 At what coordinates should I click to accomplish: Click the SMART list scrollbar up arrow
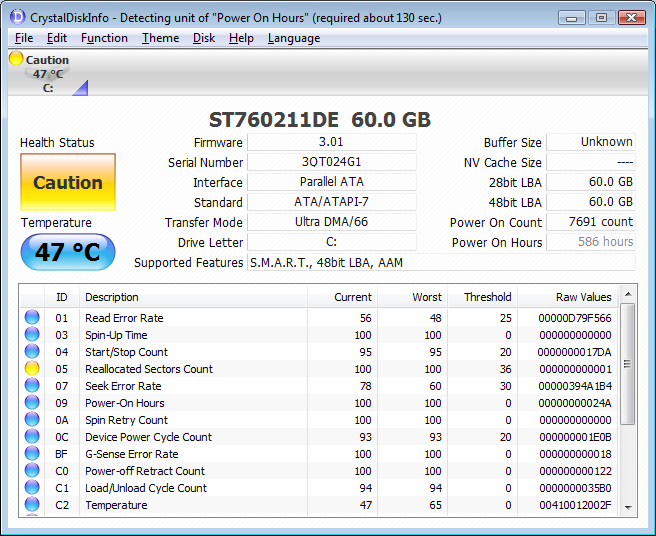628,295
